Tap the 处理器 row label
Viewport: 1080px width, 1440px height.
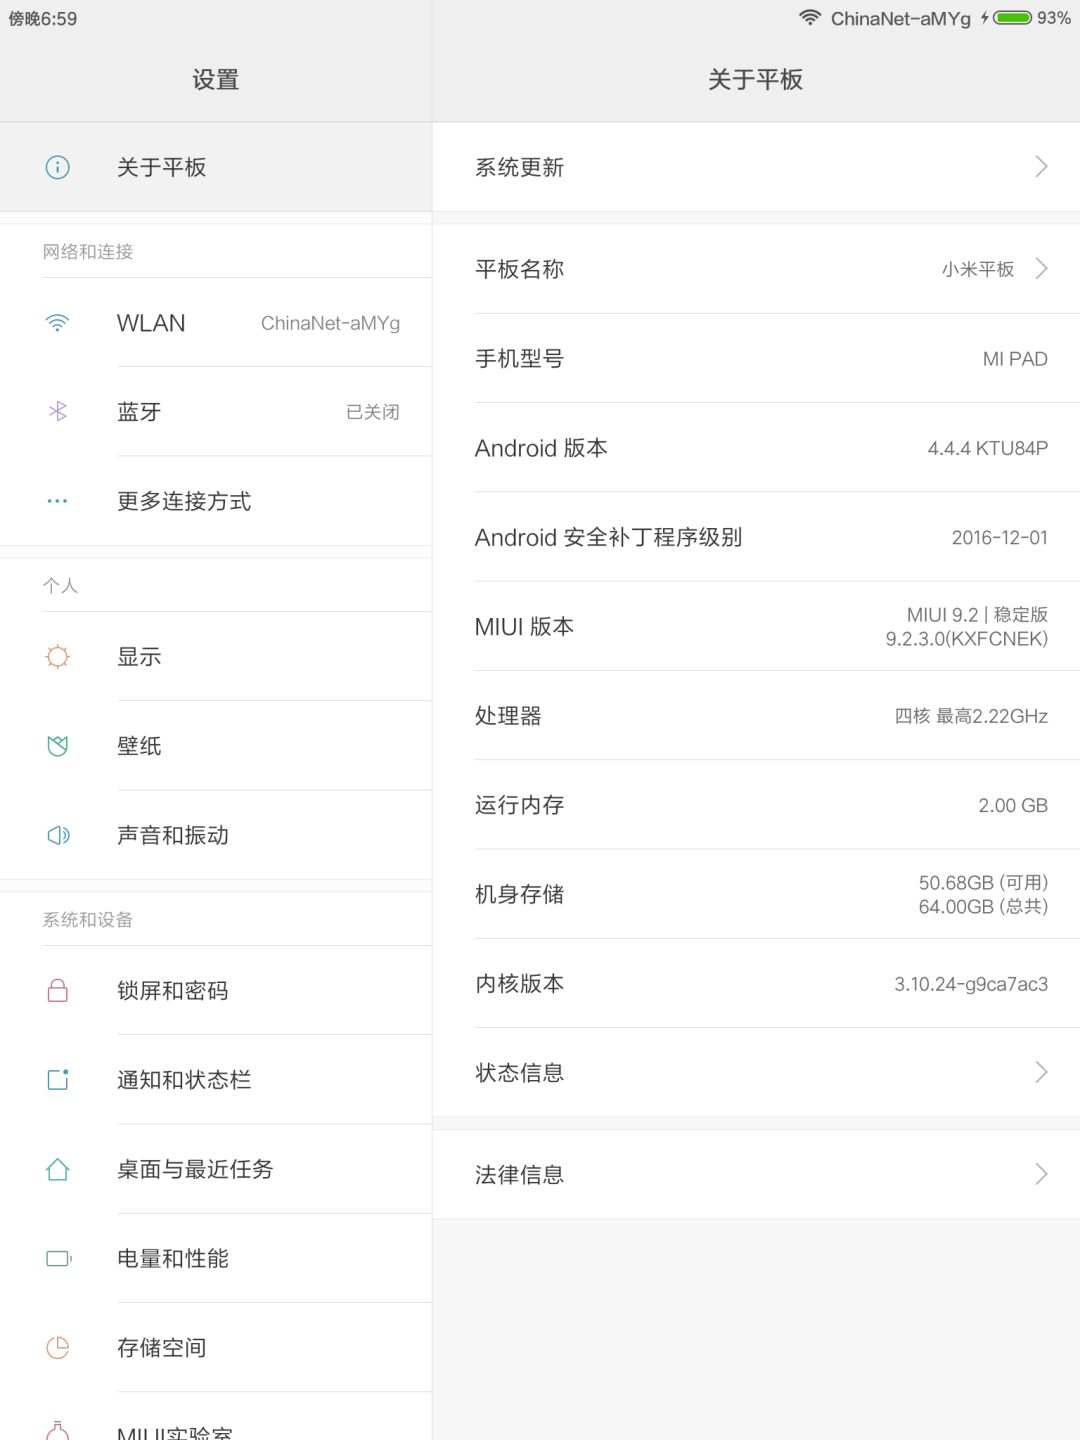508,716
